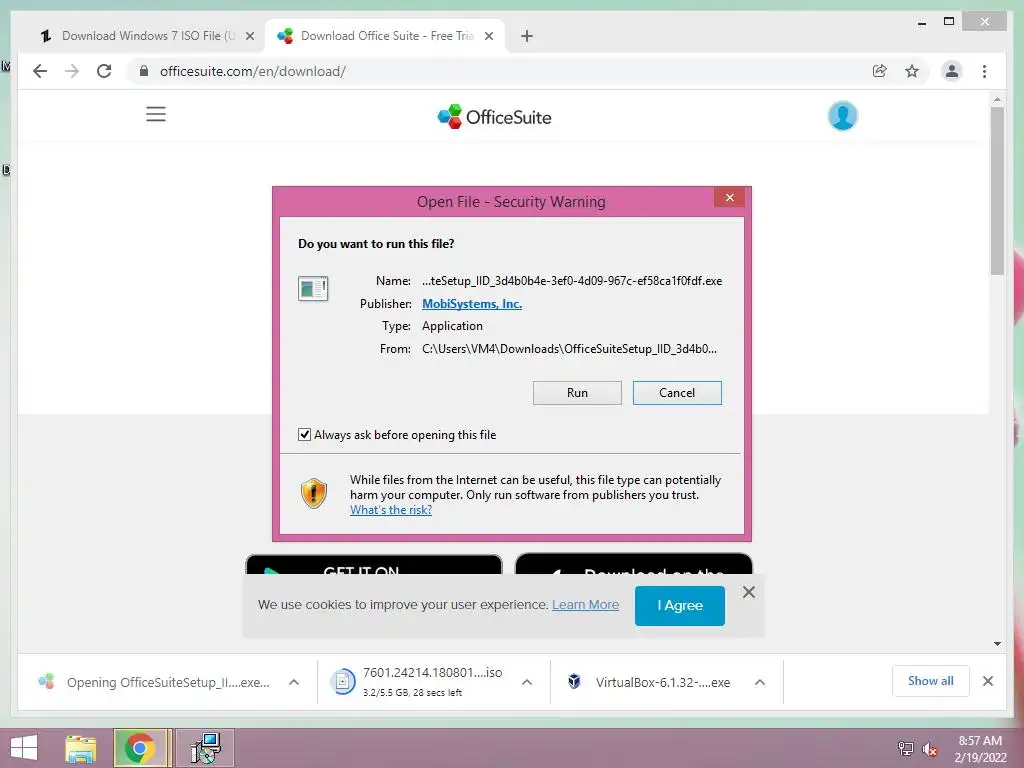Screen dimensions: 1024x768
Task: Open the Learn More cookie link
Action: [x=585, y=605]
